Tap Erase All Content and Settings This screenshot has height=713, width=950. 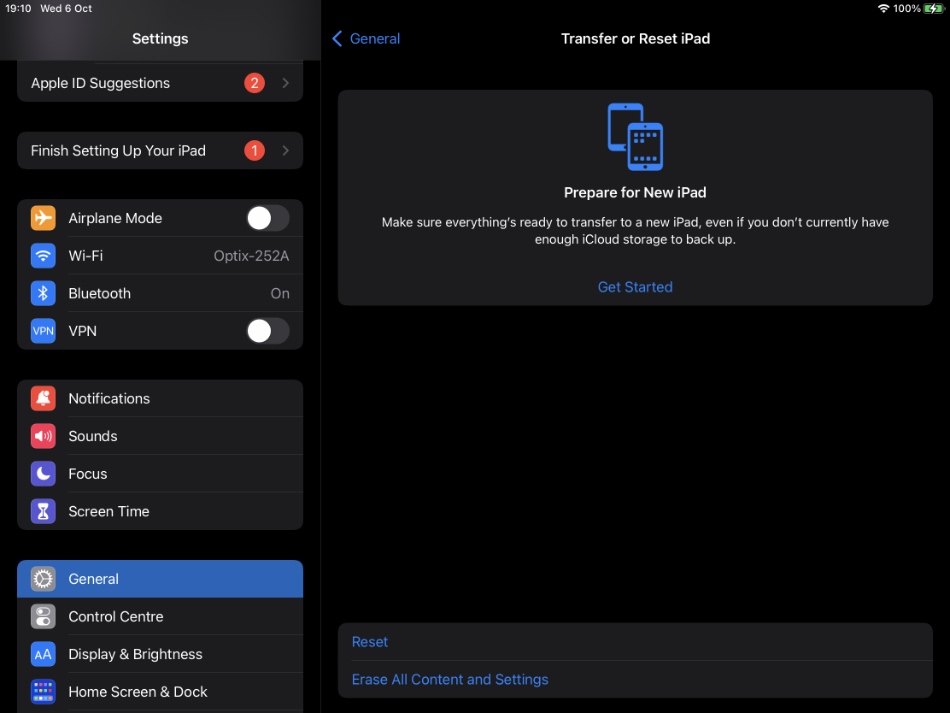[x=635, y=680]
